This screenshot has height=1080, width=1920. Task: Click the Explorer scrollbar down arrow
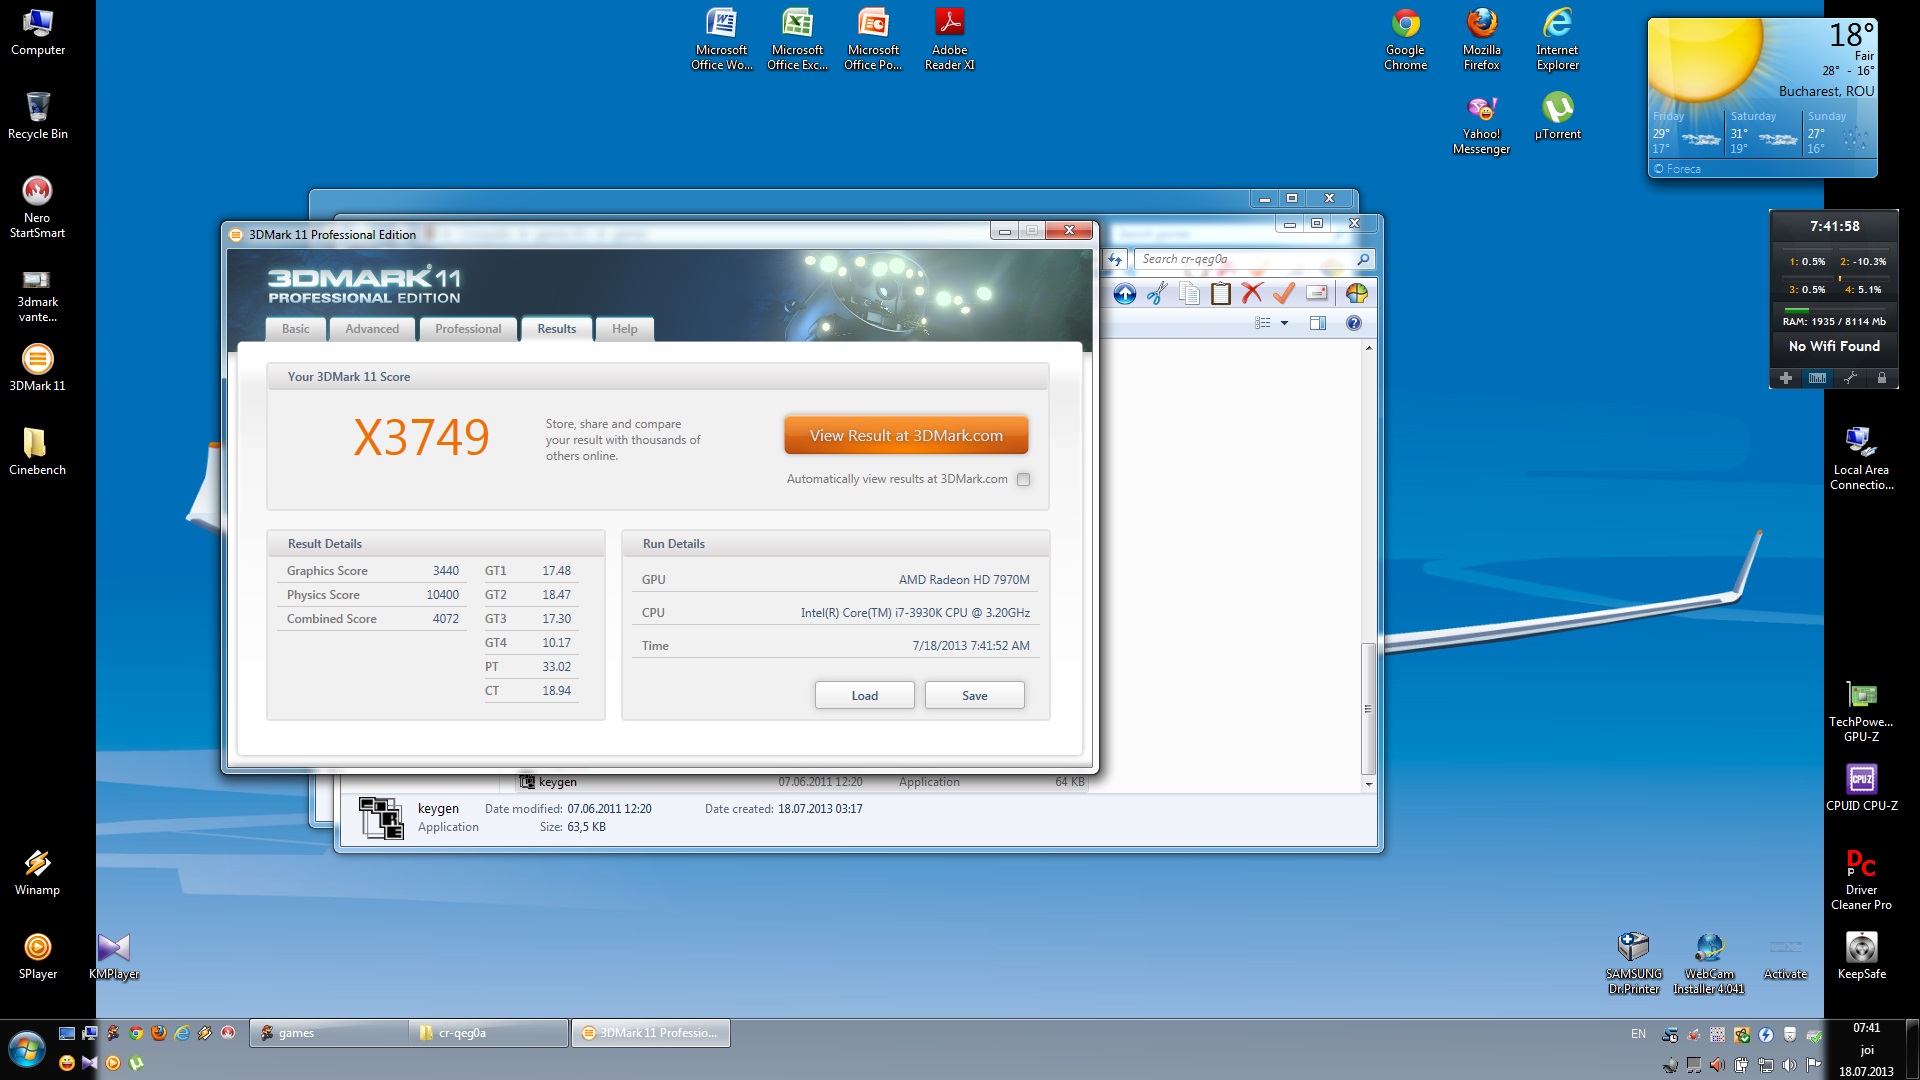[x=1368, y=785]
